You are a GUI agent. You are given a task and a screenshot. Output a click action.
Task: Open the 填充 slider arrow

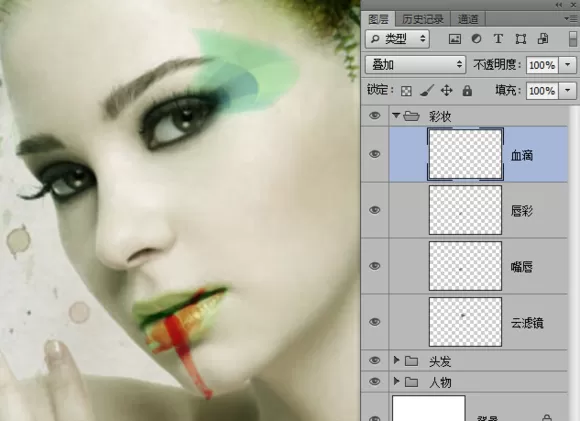[568, 91]
